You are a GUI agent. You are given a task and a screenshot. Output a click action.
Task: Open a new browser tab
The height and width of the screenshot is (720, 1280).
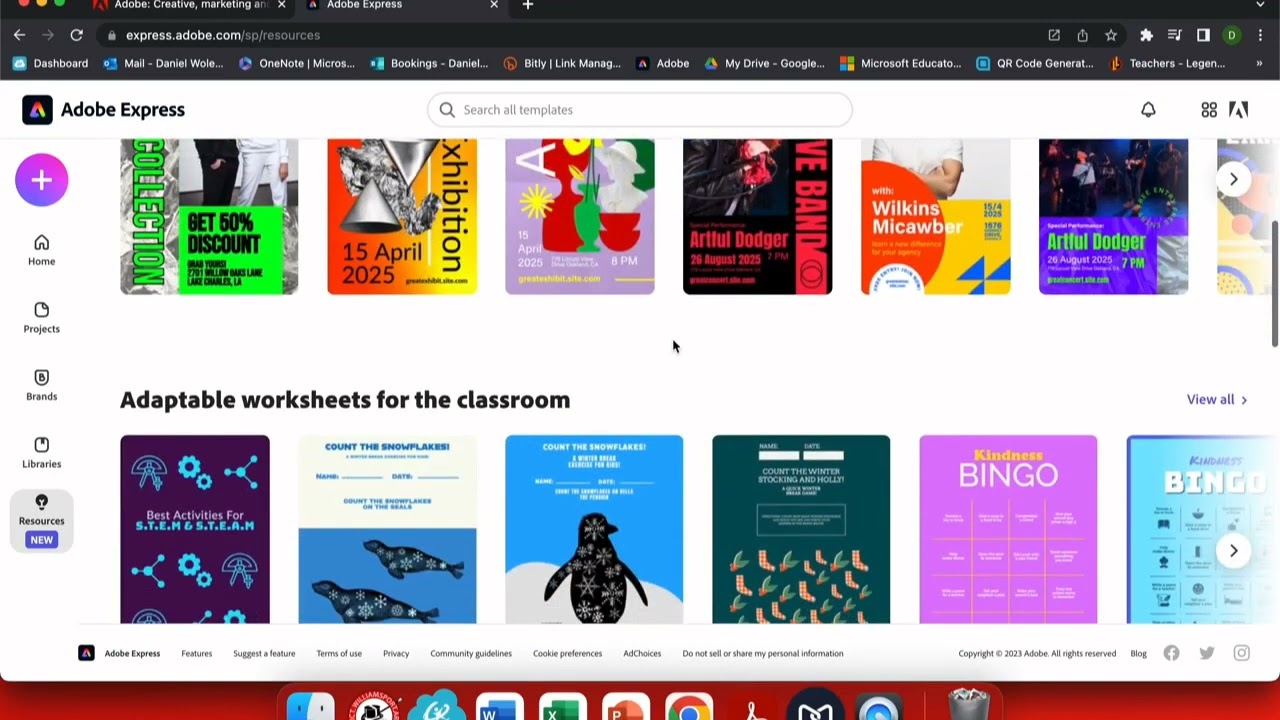528,6
